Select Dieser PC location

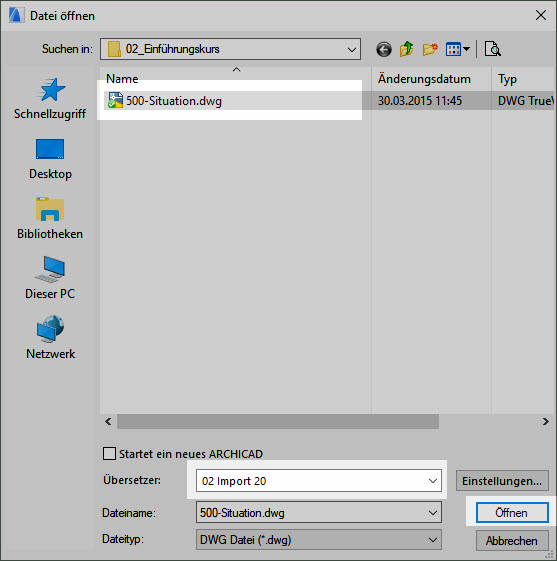(x=50, y=278)
